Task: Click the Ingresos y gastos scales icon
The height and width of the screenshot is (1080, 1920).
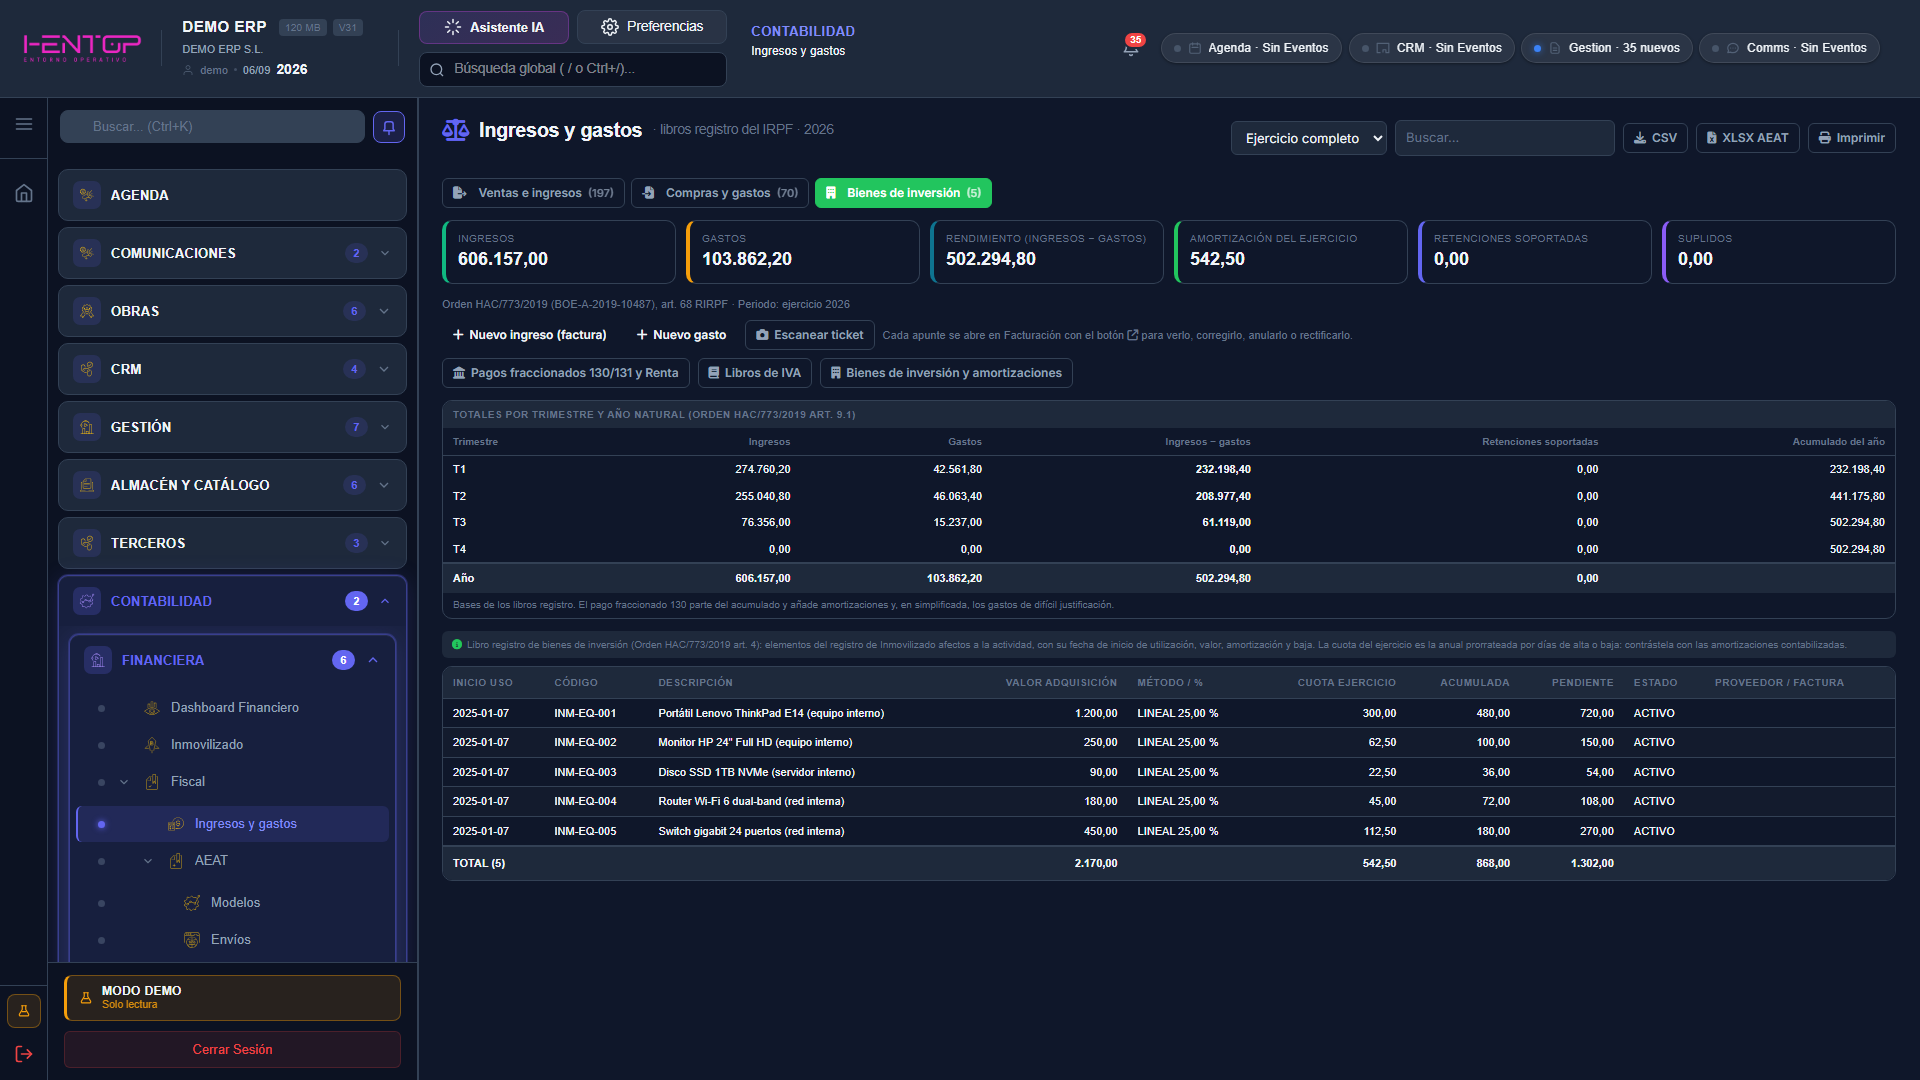Action: (x=455, y=130)
